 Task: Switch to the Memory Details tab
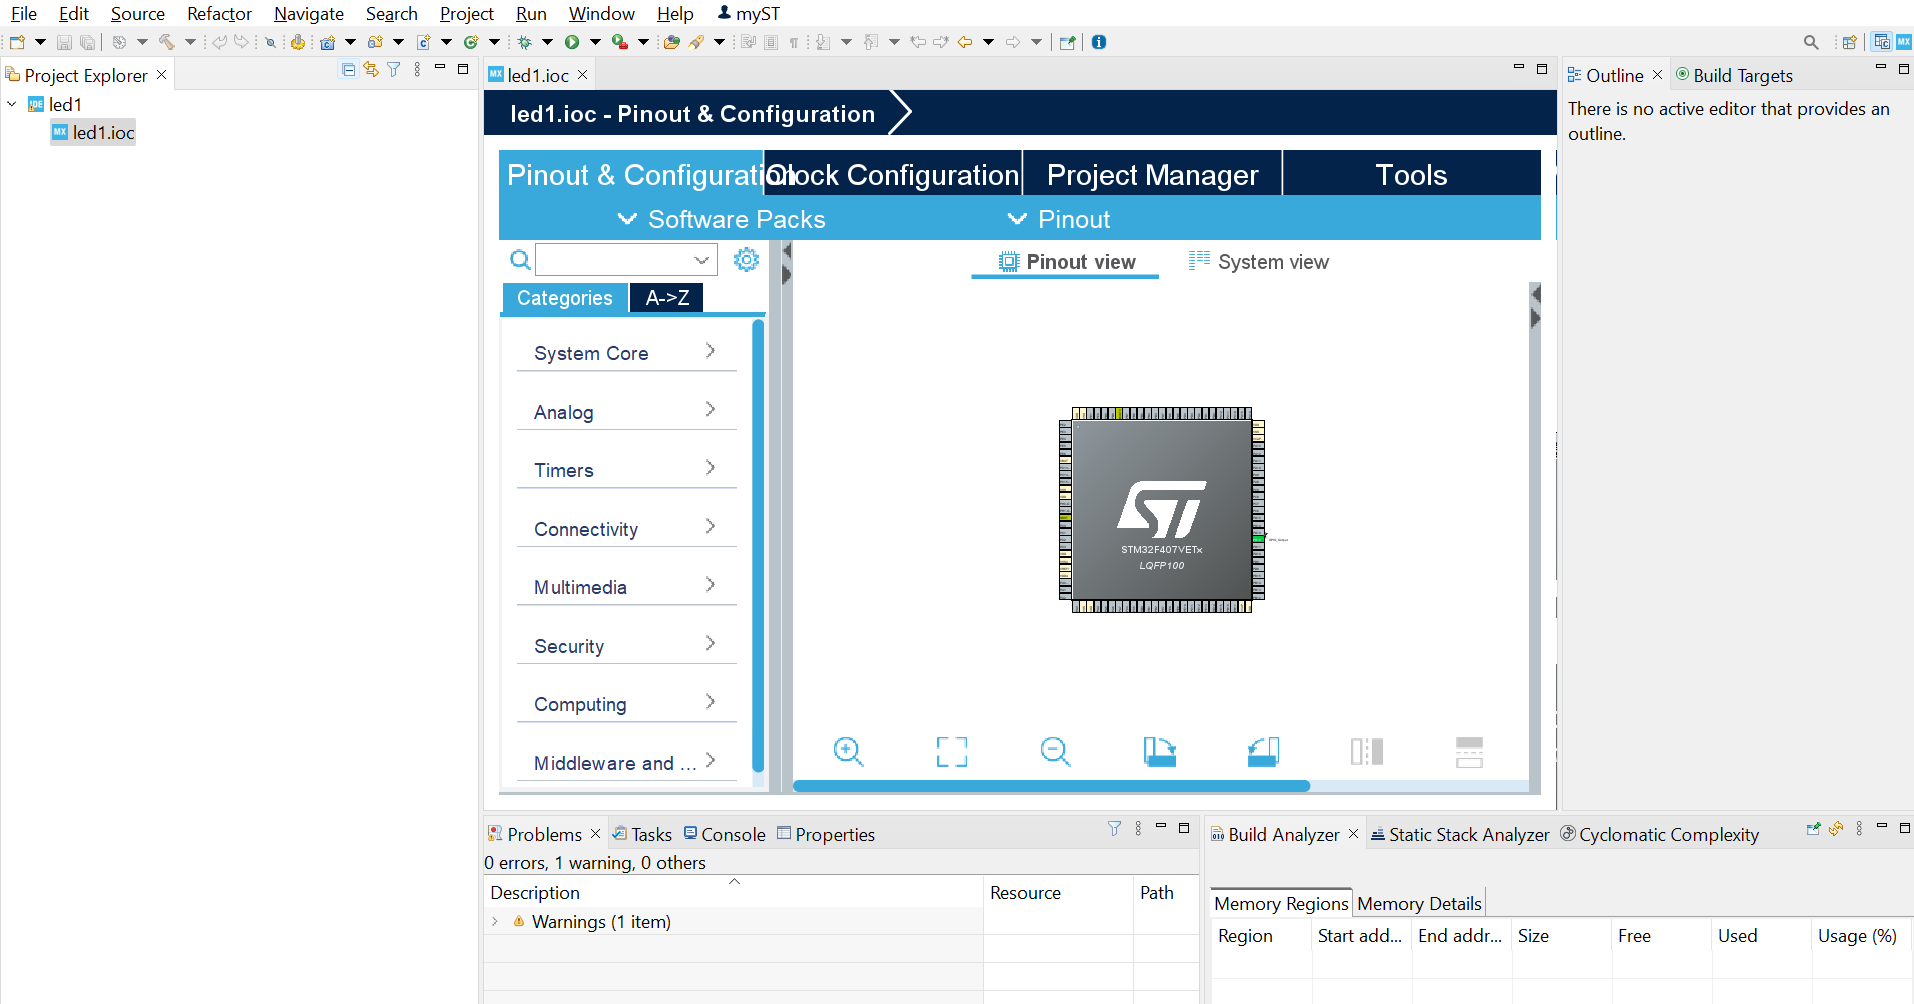1419,903
